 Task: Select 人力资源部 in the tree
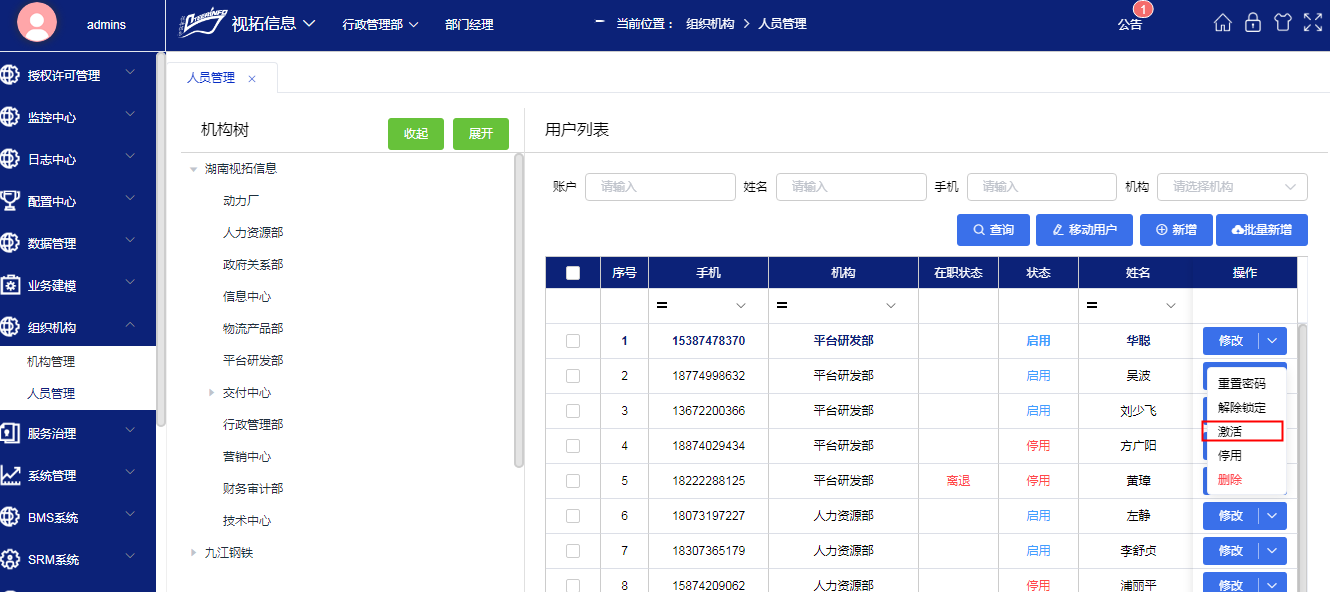(253, 233)
